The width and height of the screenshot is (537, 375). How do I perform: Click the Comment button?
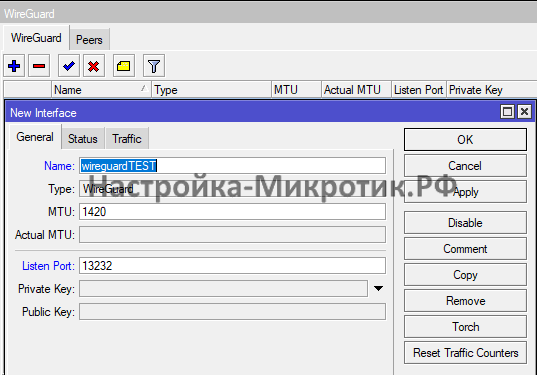pos(465,249)
